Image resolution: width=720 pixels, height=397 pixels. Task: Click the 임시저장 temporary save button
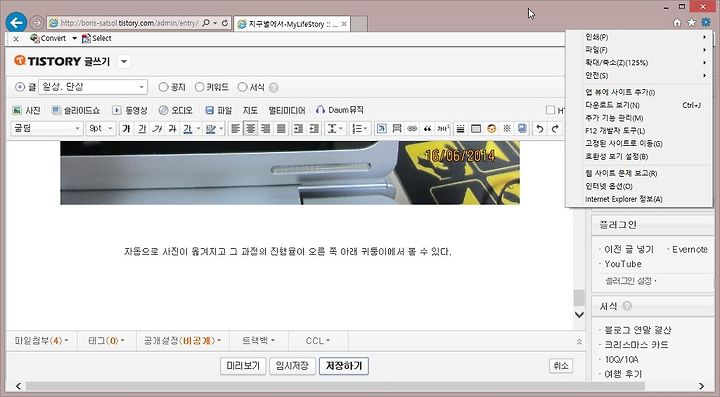(292, 366)
